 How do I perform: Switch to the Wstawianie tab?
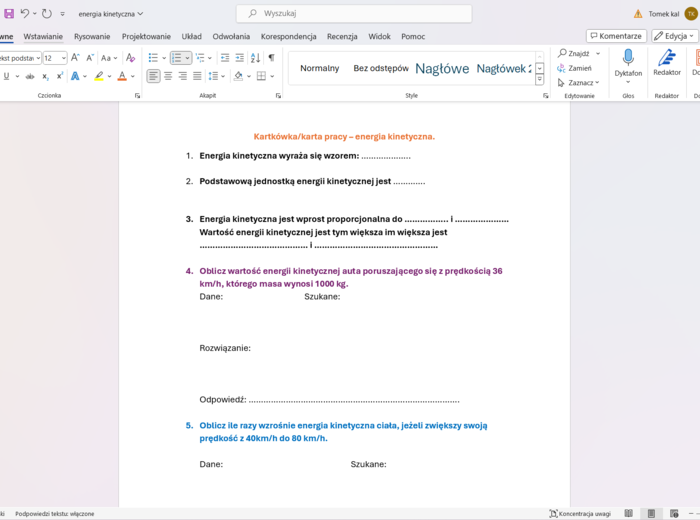(x=44, y=36)
